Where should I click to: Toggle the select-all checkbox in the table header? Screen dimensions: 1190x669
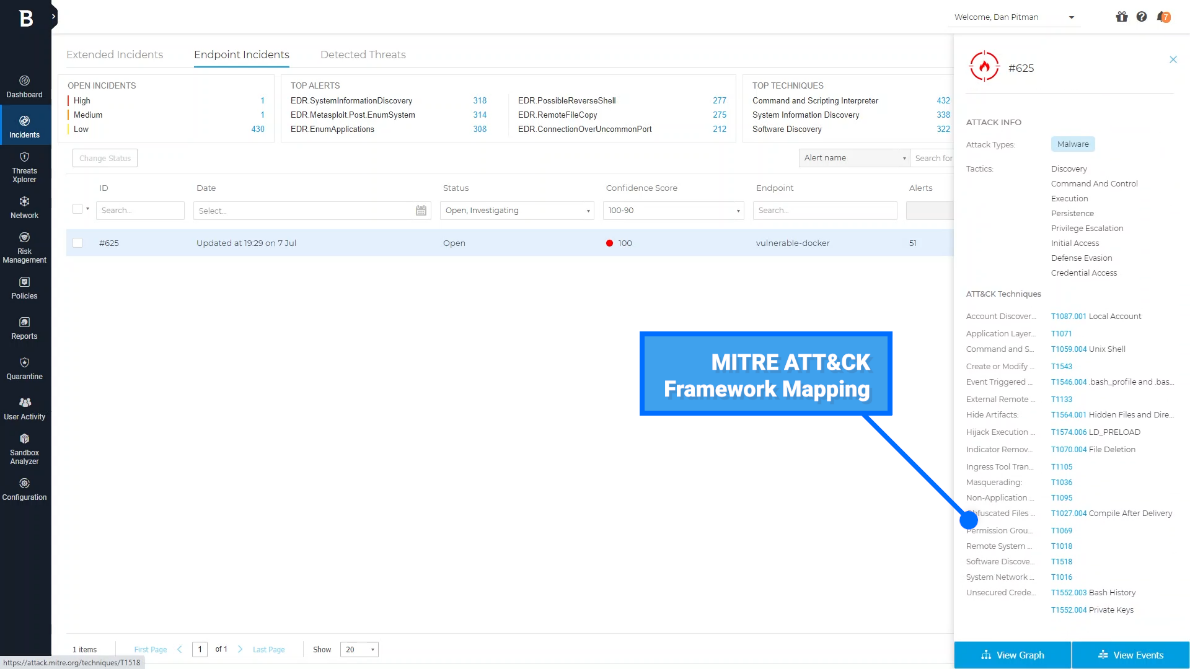coord(77,209)
